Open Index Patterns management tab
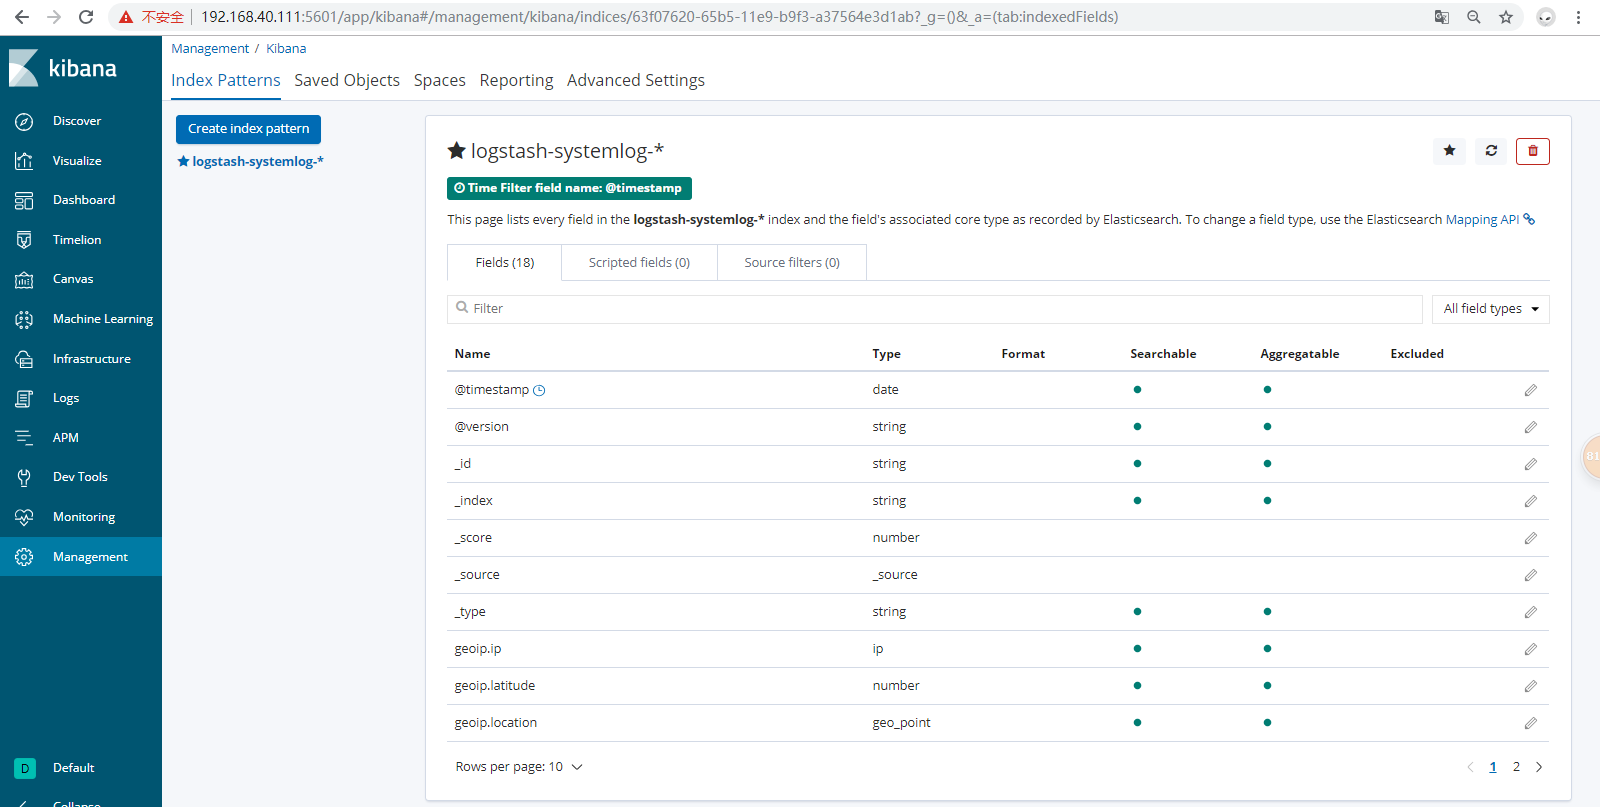Image resolution: width=1600 pixels, height=807 pixels. coord(226,80)
